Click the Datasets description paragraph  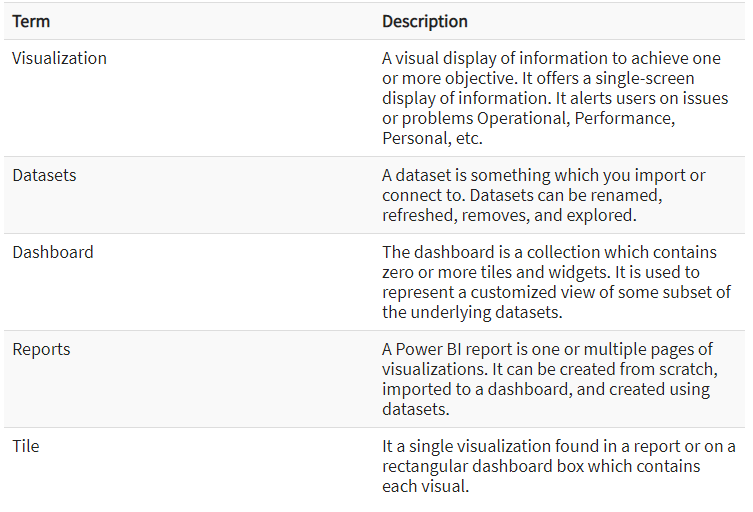point(544,195)
